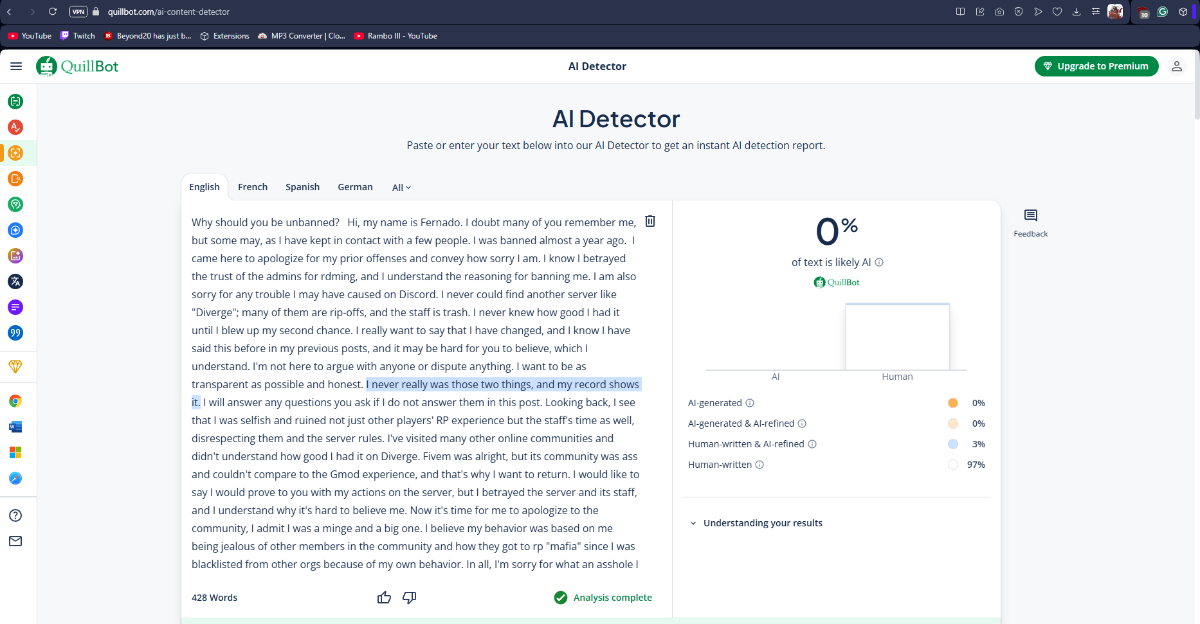Screen dimensions: 1200x624
Task: Open the Feedback panel icon
Action: (x=1031, y=216)
